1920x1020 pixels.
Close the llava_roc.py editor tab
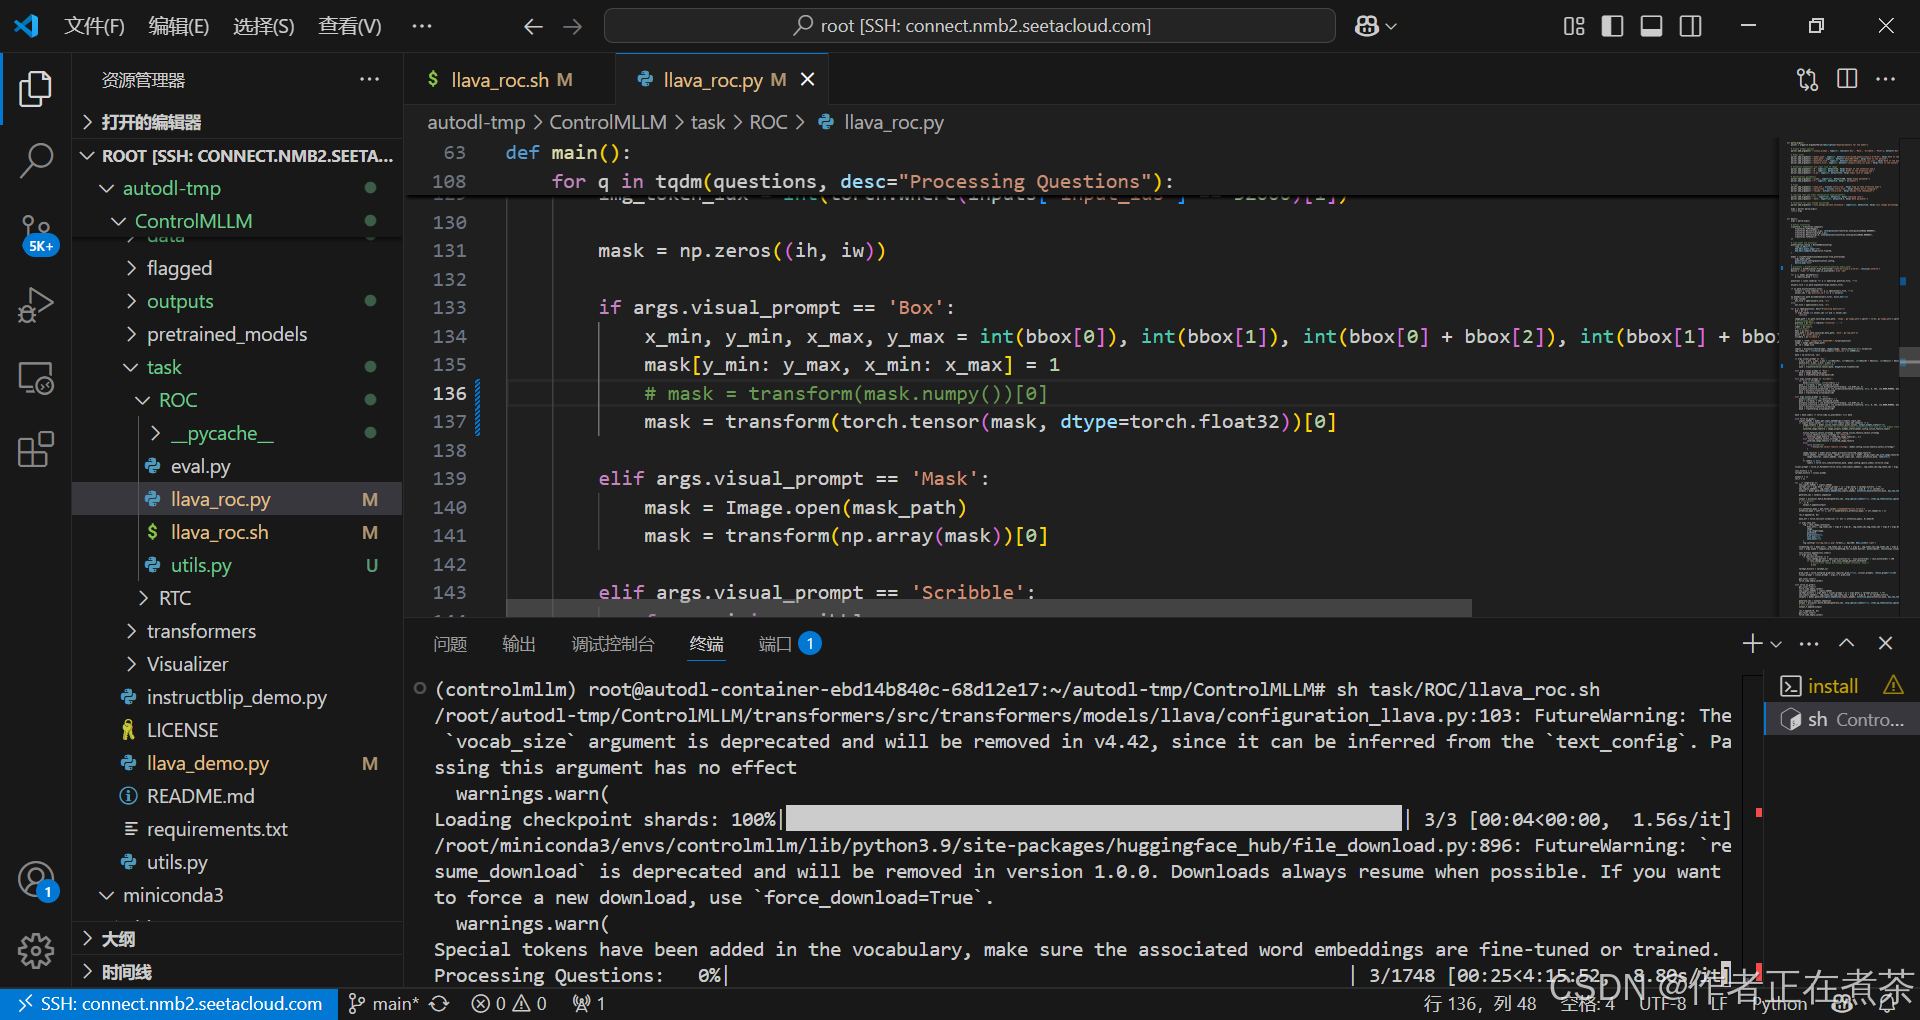coord(807,79)
